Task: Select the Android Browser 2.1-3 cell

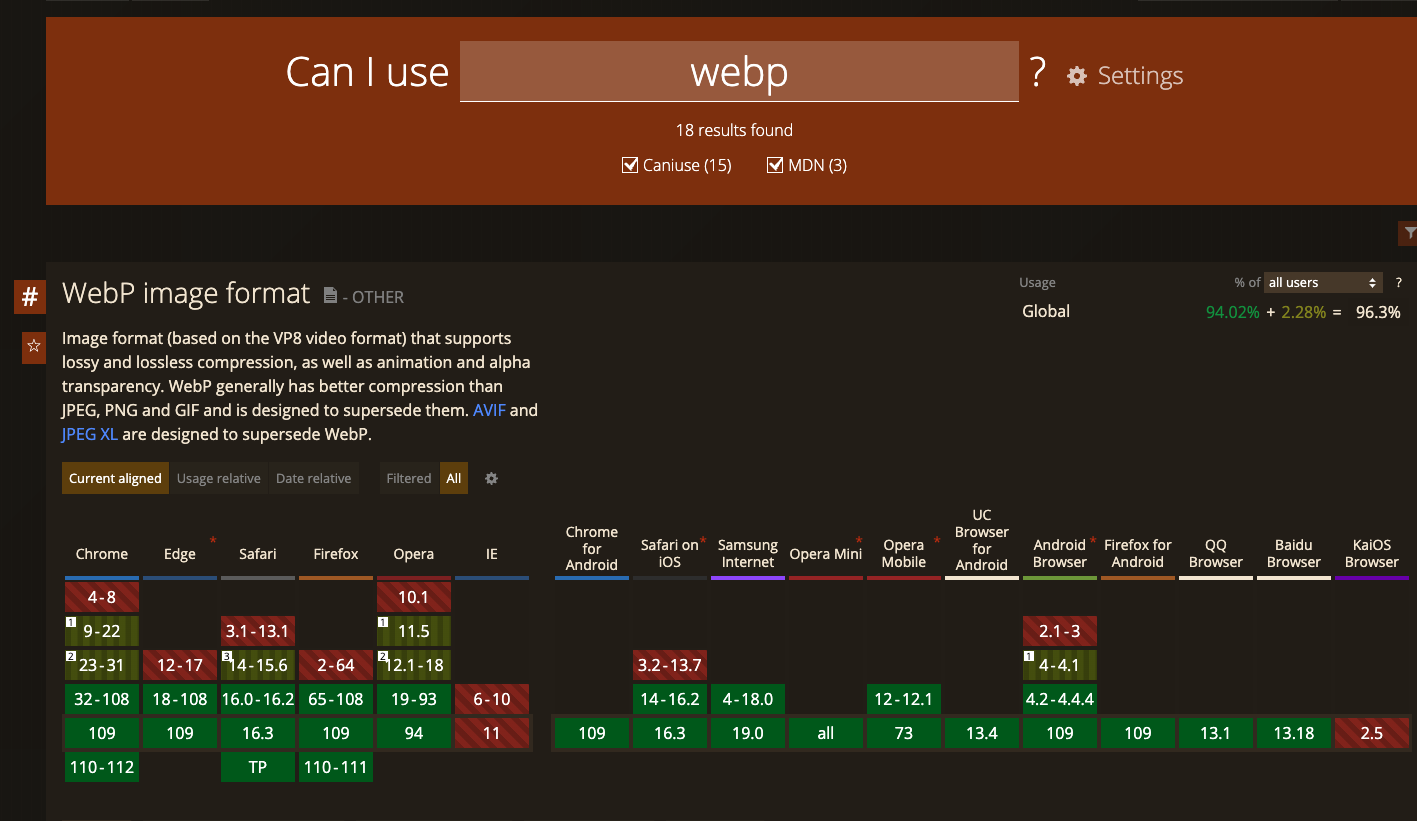Action: pyautogui.click(x=1060, y=631)
